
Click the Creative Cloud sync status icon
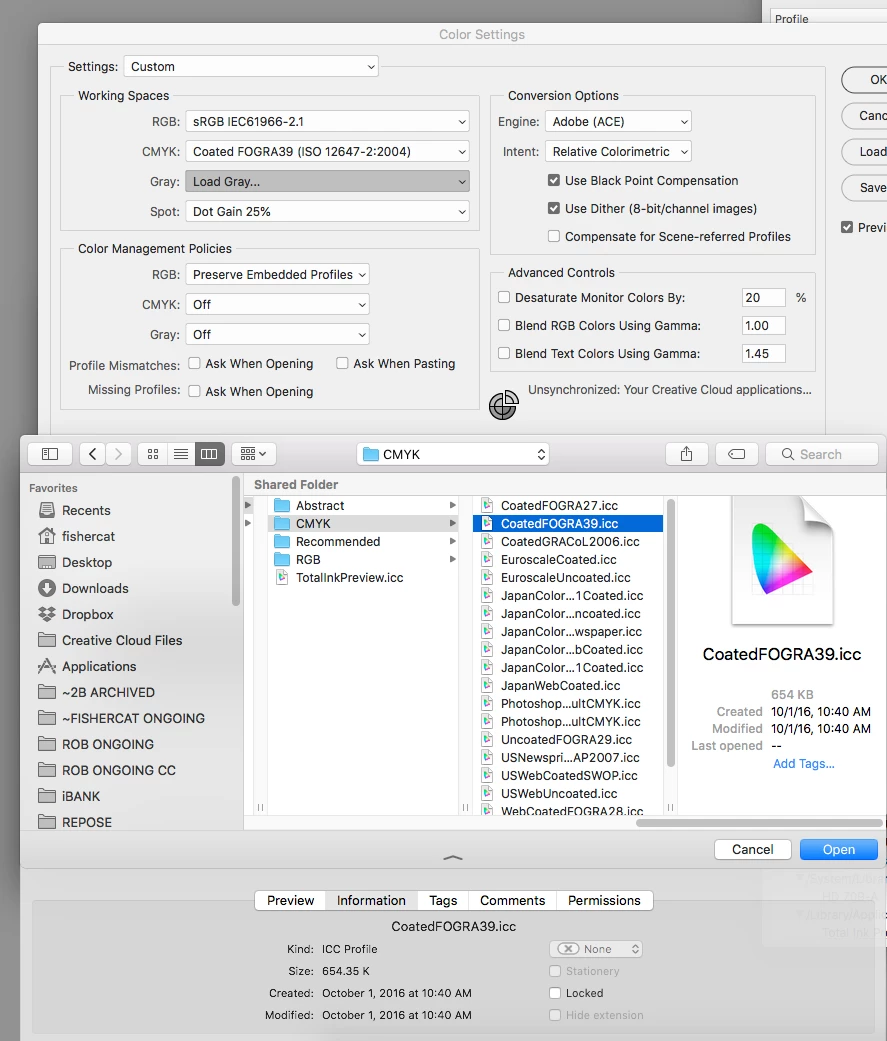504,405
